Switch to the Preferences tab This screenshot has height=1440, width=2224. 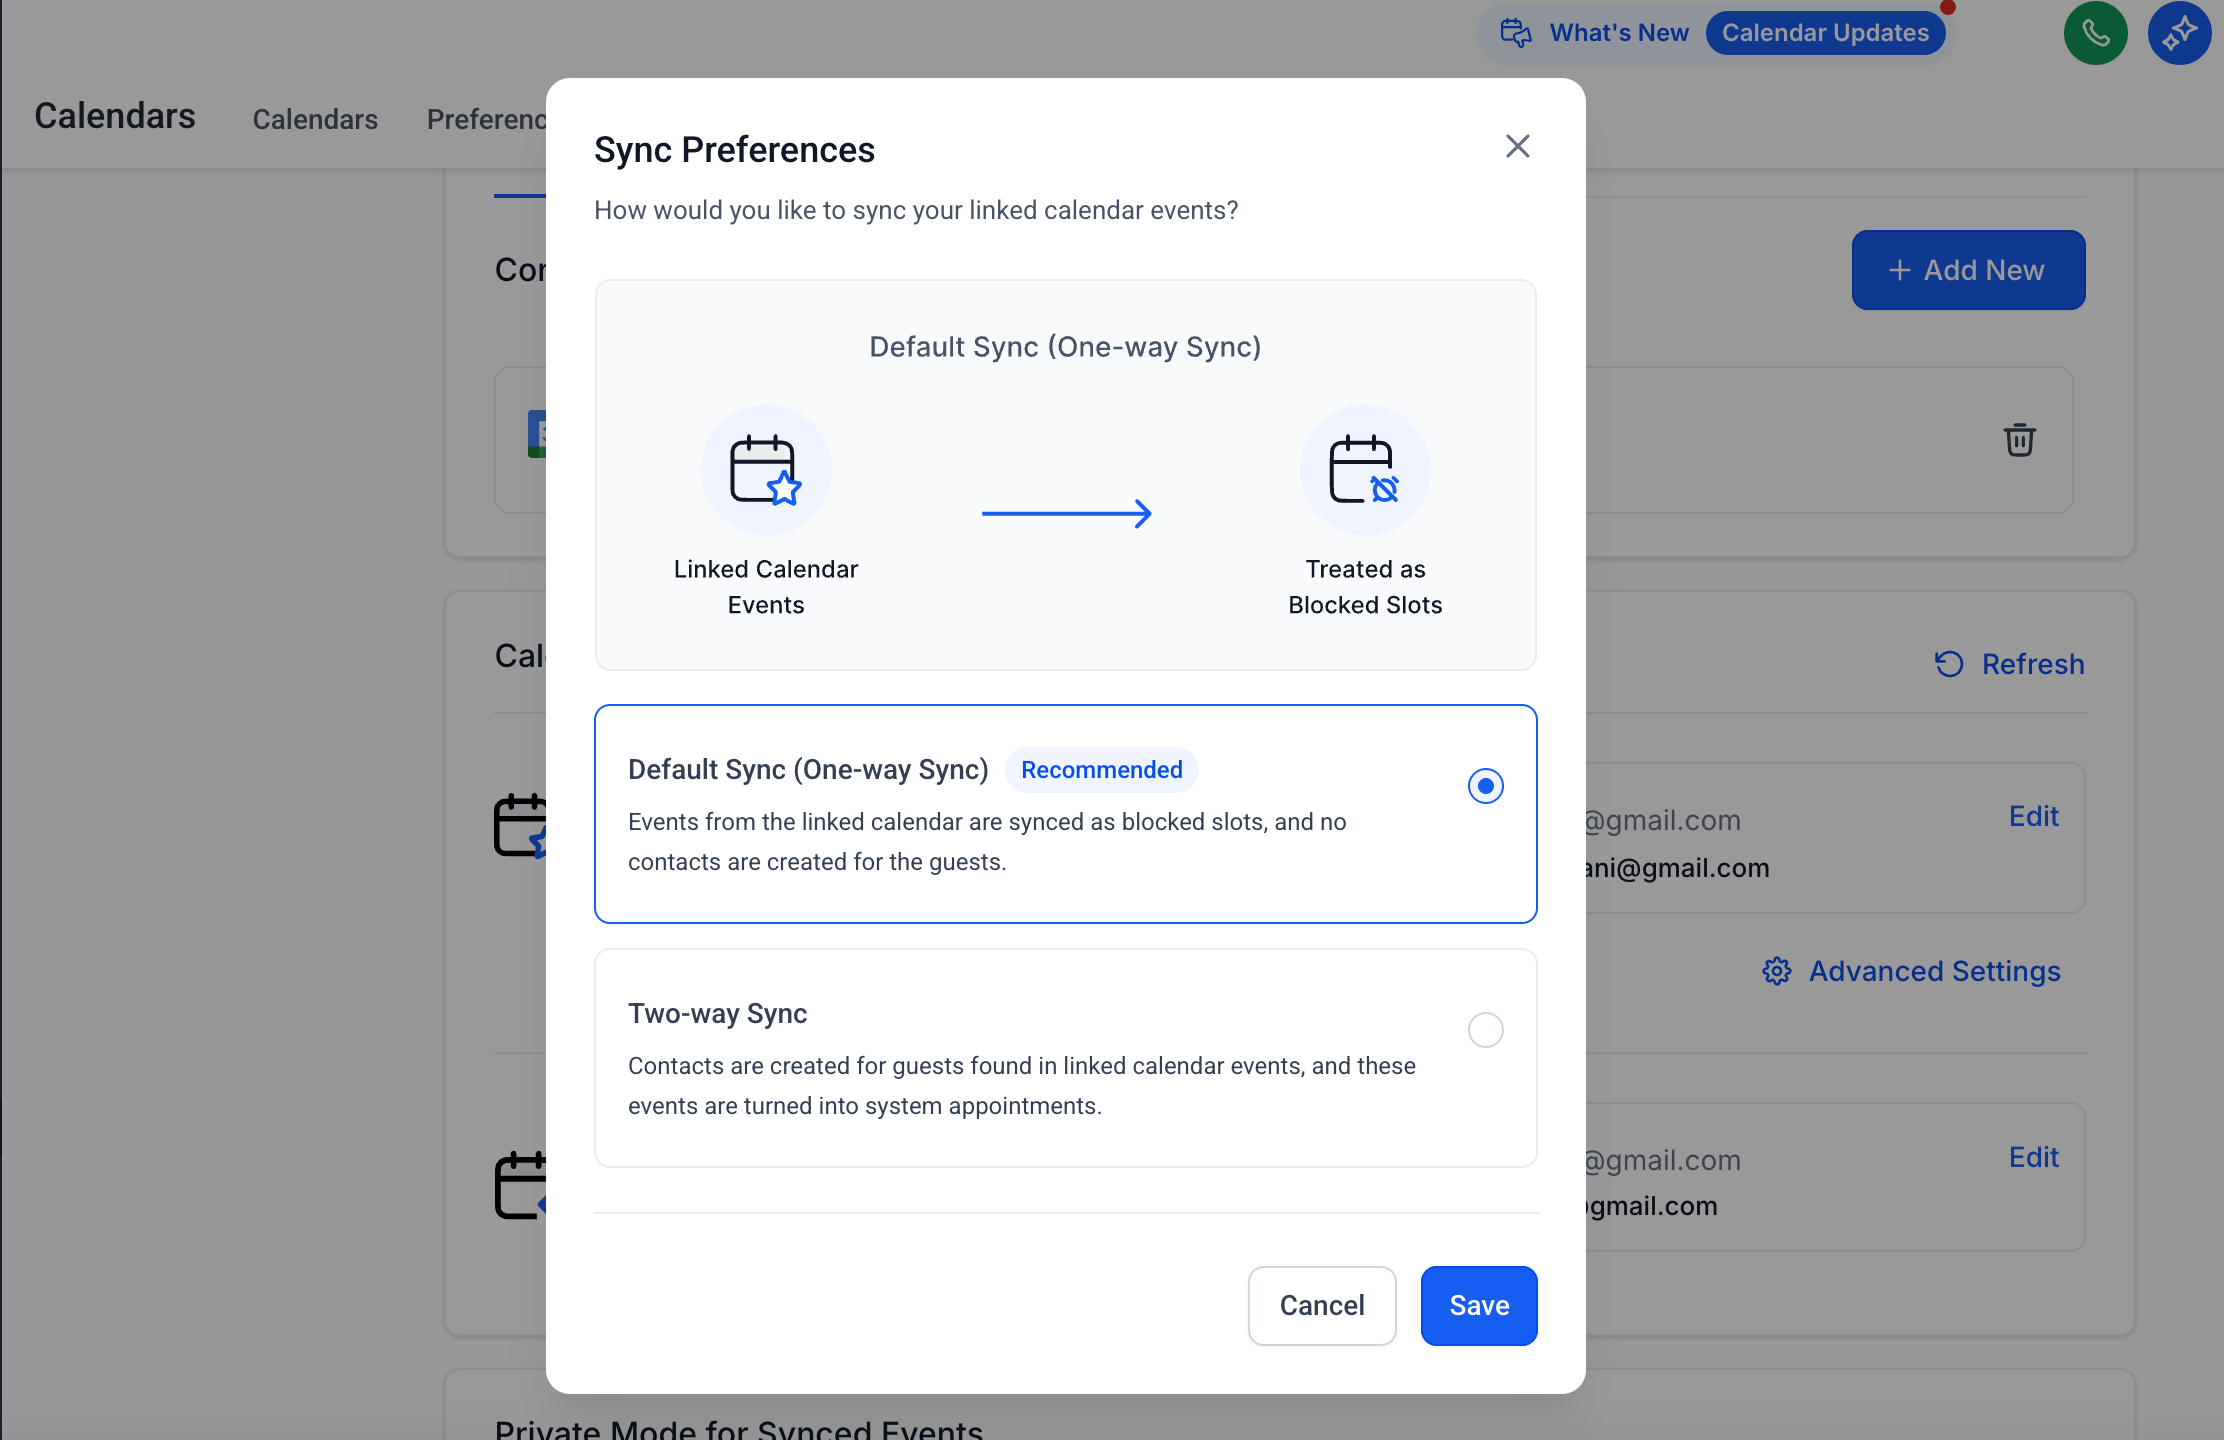[x=486, y=120]
